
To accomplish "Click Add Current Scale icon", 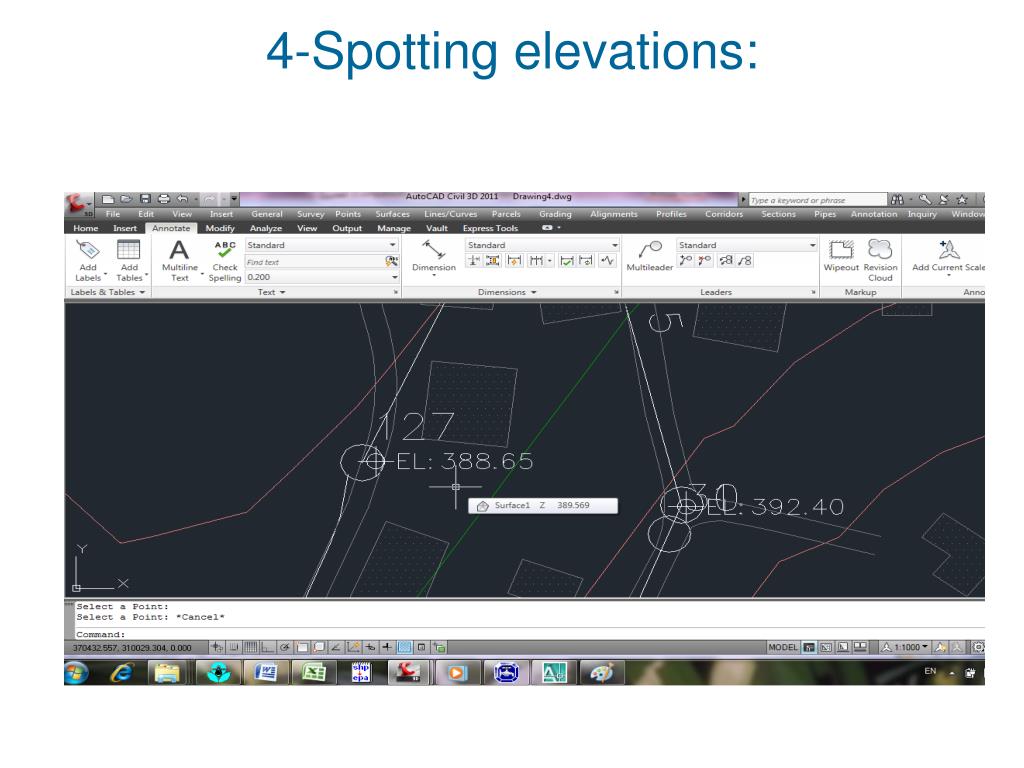I will pyautogui.click(x=948, y=249).
